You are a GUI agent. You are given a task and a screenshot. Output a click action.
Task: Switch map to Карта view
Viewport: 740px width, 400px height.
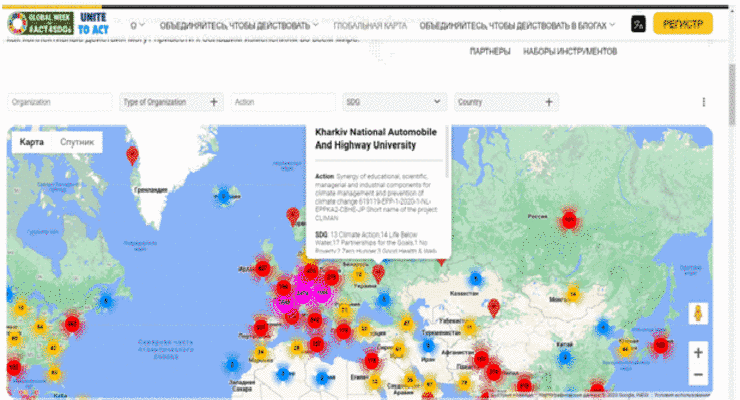click(32, 143)
